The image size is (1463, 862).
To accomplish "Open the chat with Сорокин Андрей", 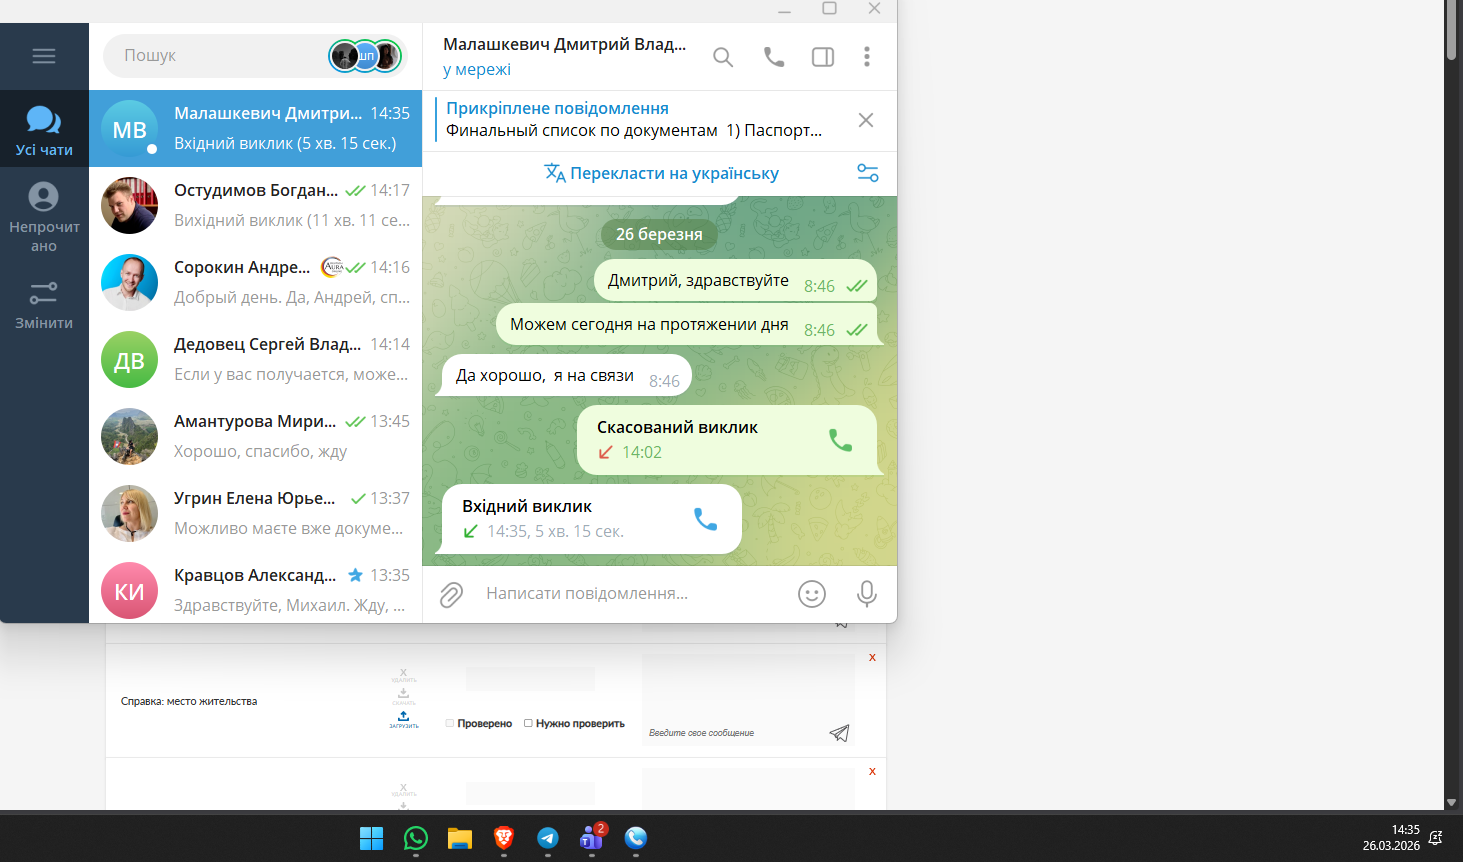I will click(256, 282).
